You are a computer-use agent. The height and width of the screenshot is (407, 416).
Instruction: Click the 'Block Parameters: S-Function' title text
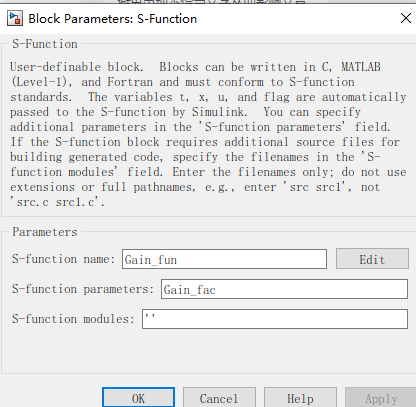click(113, 19)
